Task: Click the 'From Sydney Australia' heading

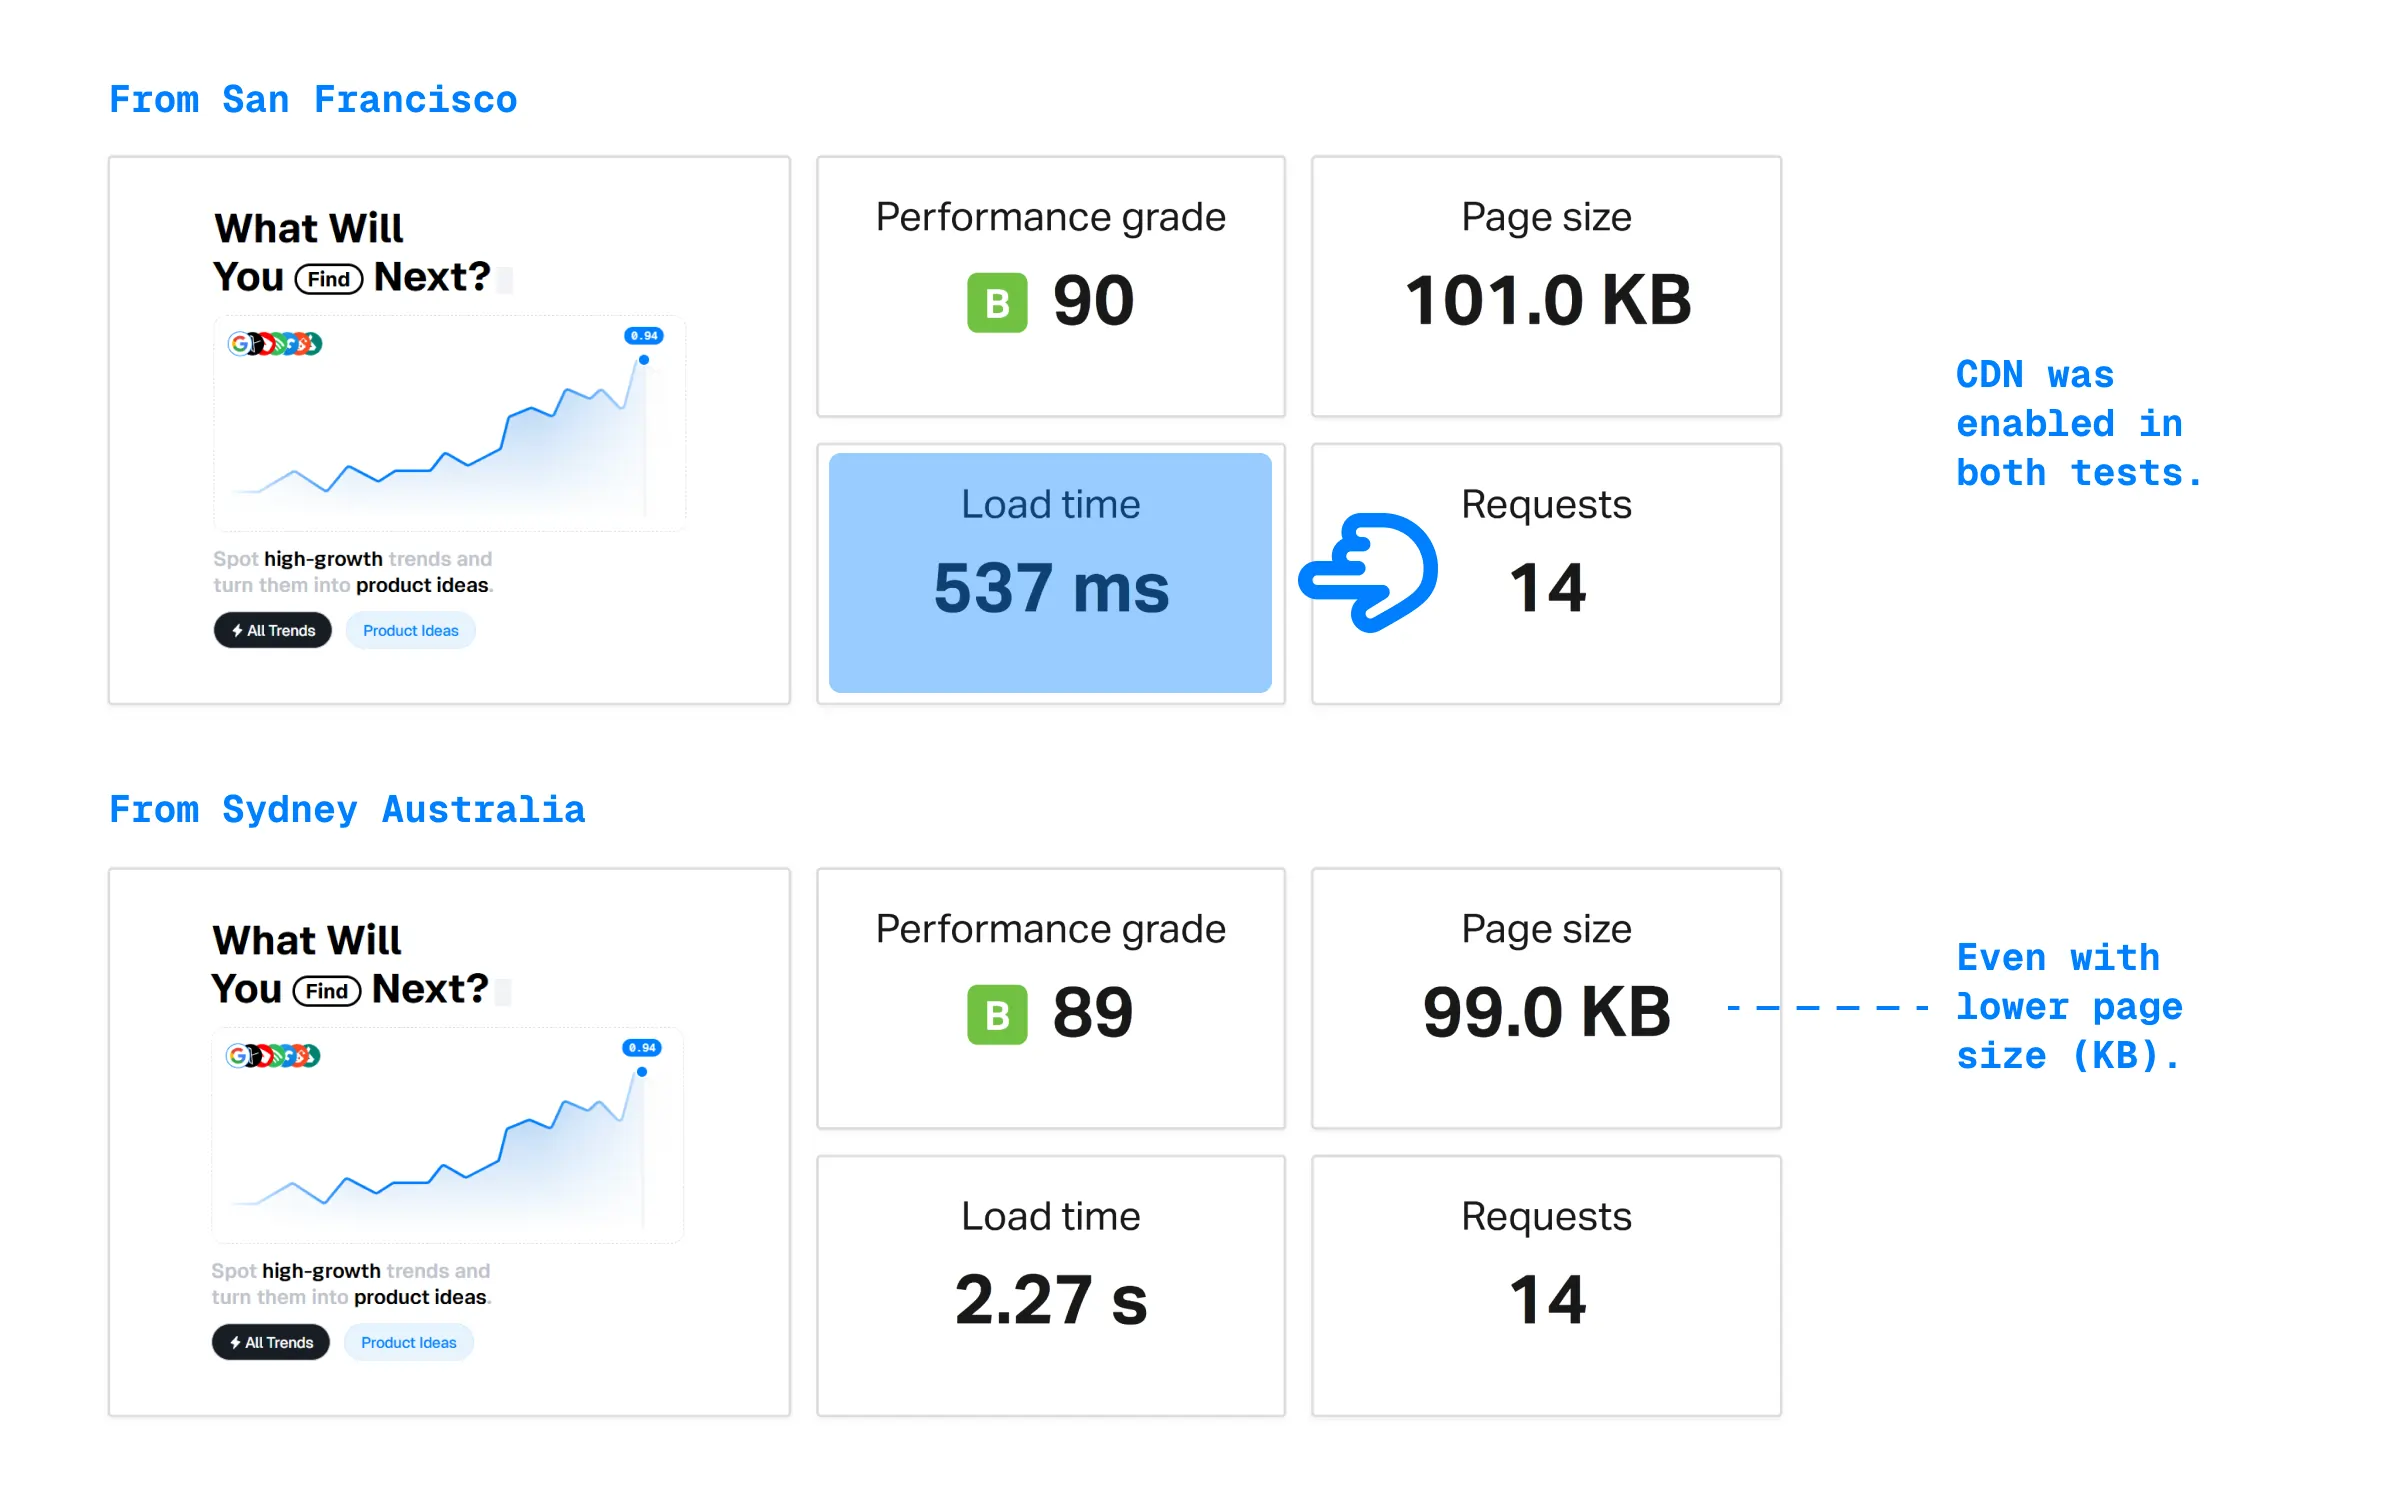Action: (x=347, y=810)
